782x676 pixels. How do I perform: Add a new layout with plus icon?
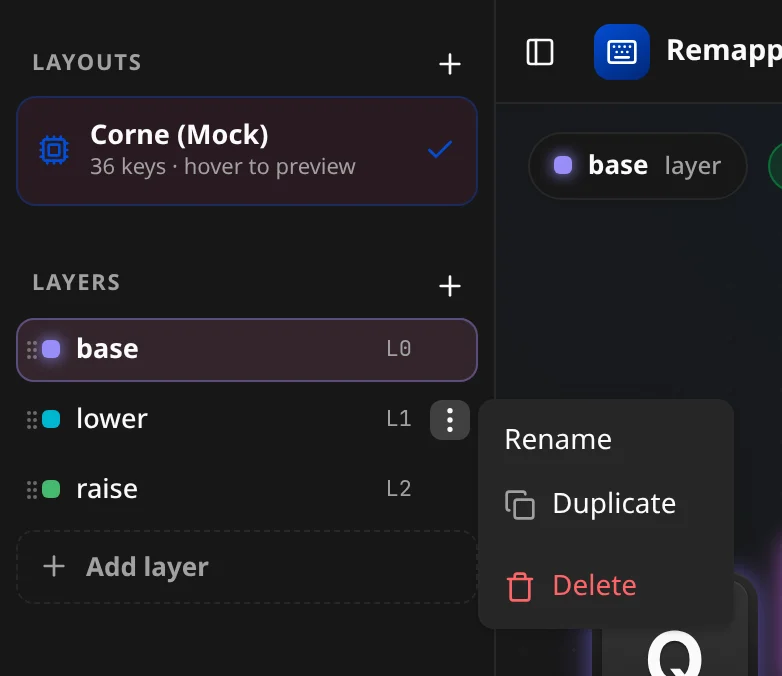(x=449, y=64)
